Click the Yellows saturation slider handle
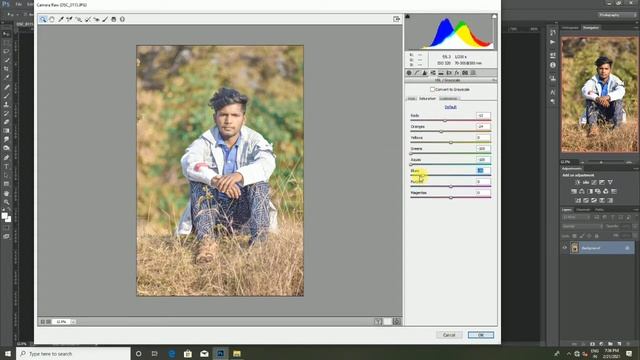The height and width of the screenshot is (360, 640). pyautogui.click(x=451, y=143)
